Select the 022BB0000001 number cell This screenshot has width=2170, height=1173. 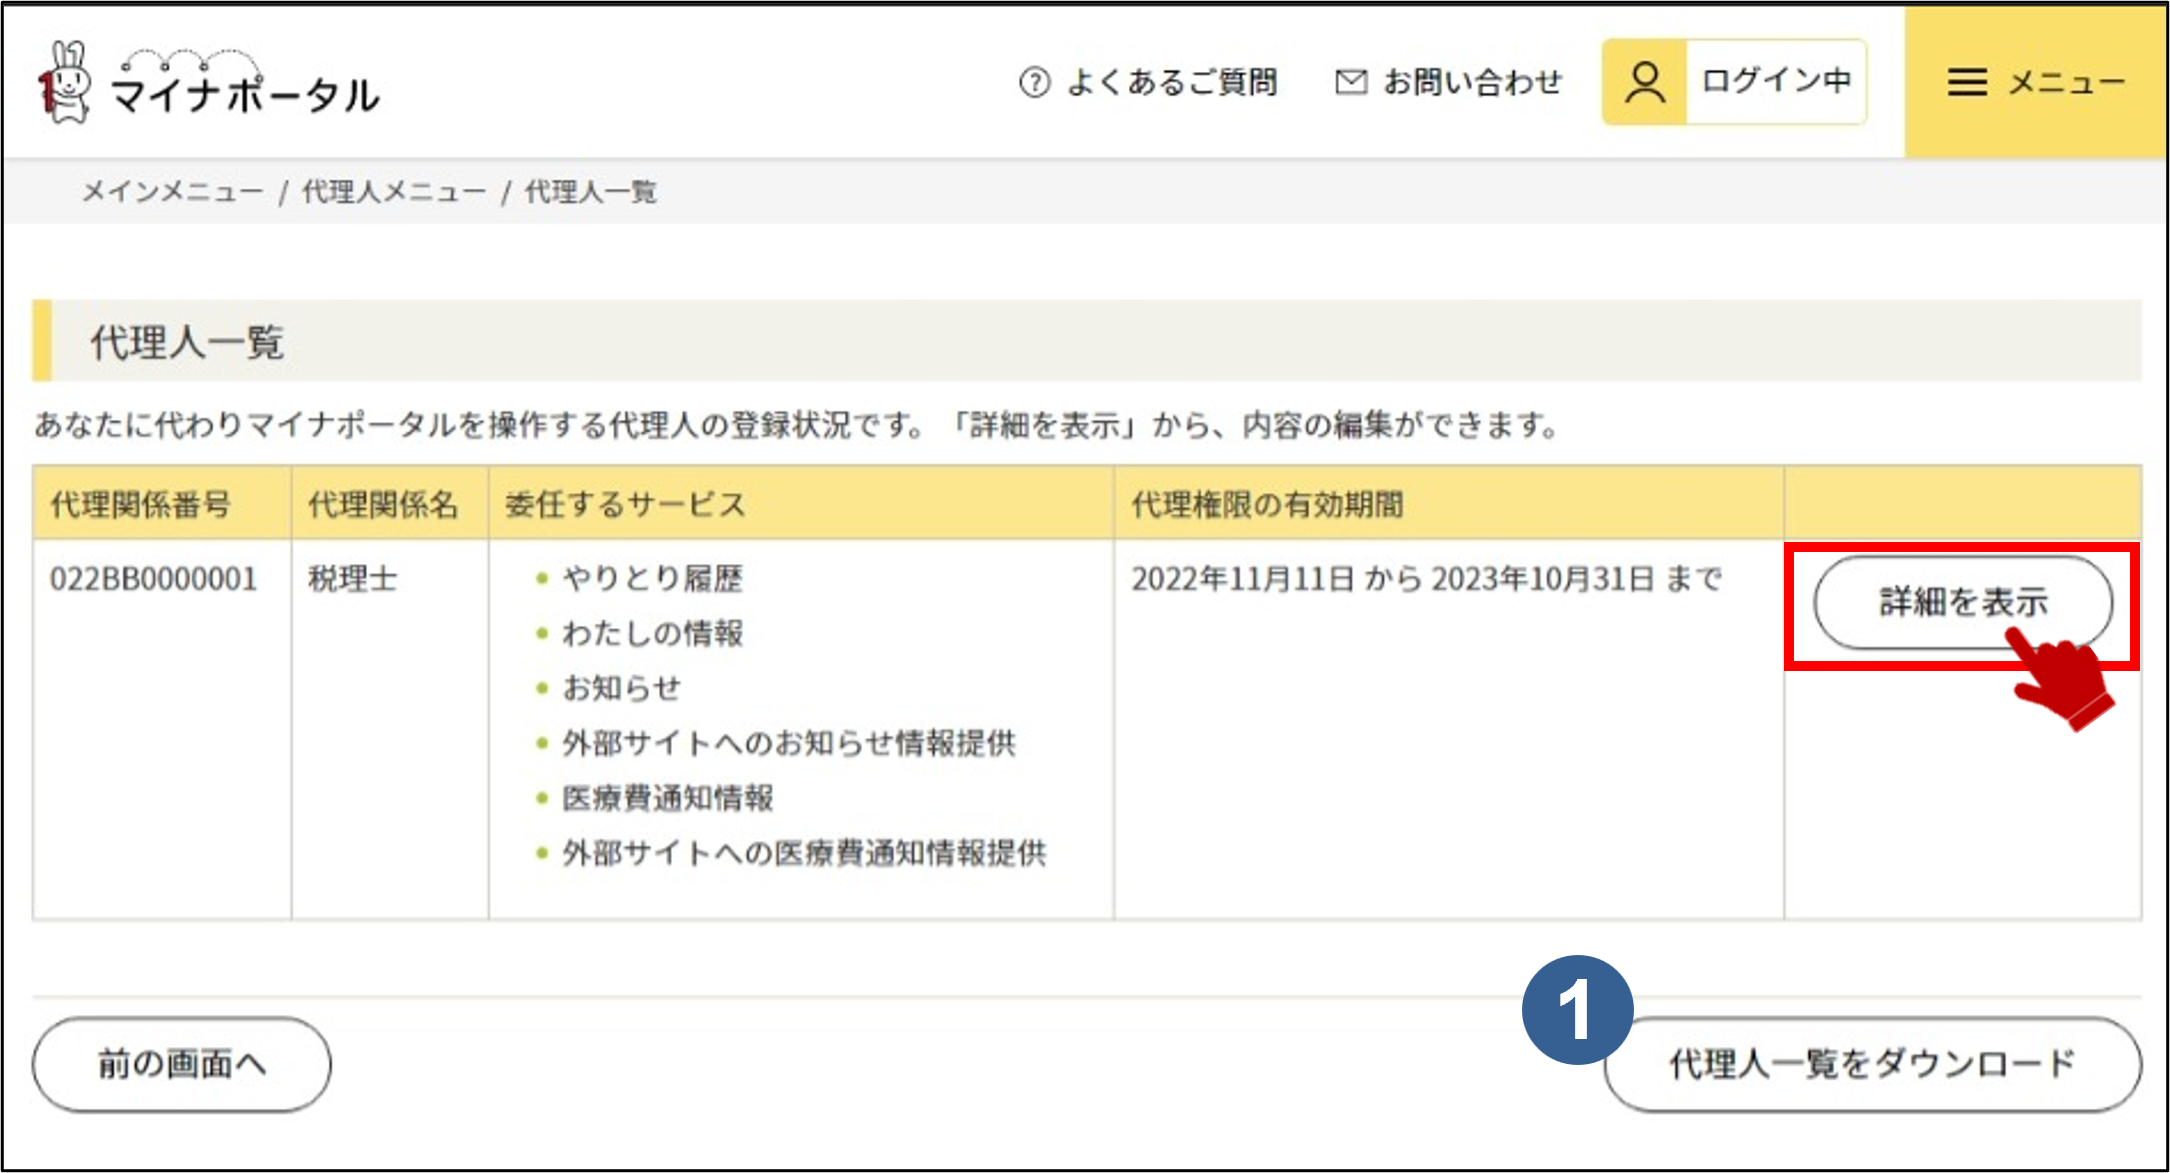click(x=154, y=579)
